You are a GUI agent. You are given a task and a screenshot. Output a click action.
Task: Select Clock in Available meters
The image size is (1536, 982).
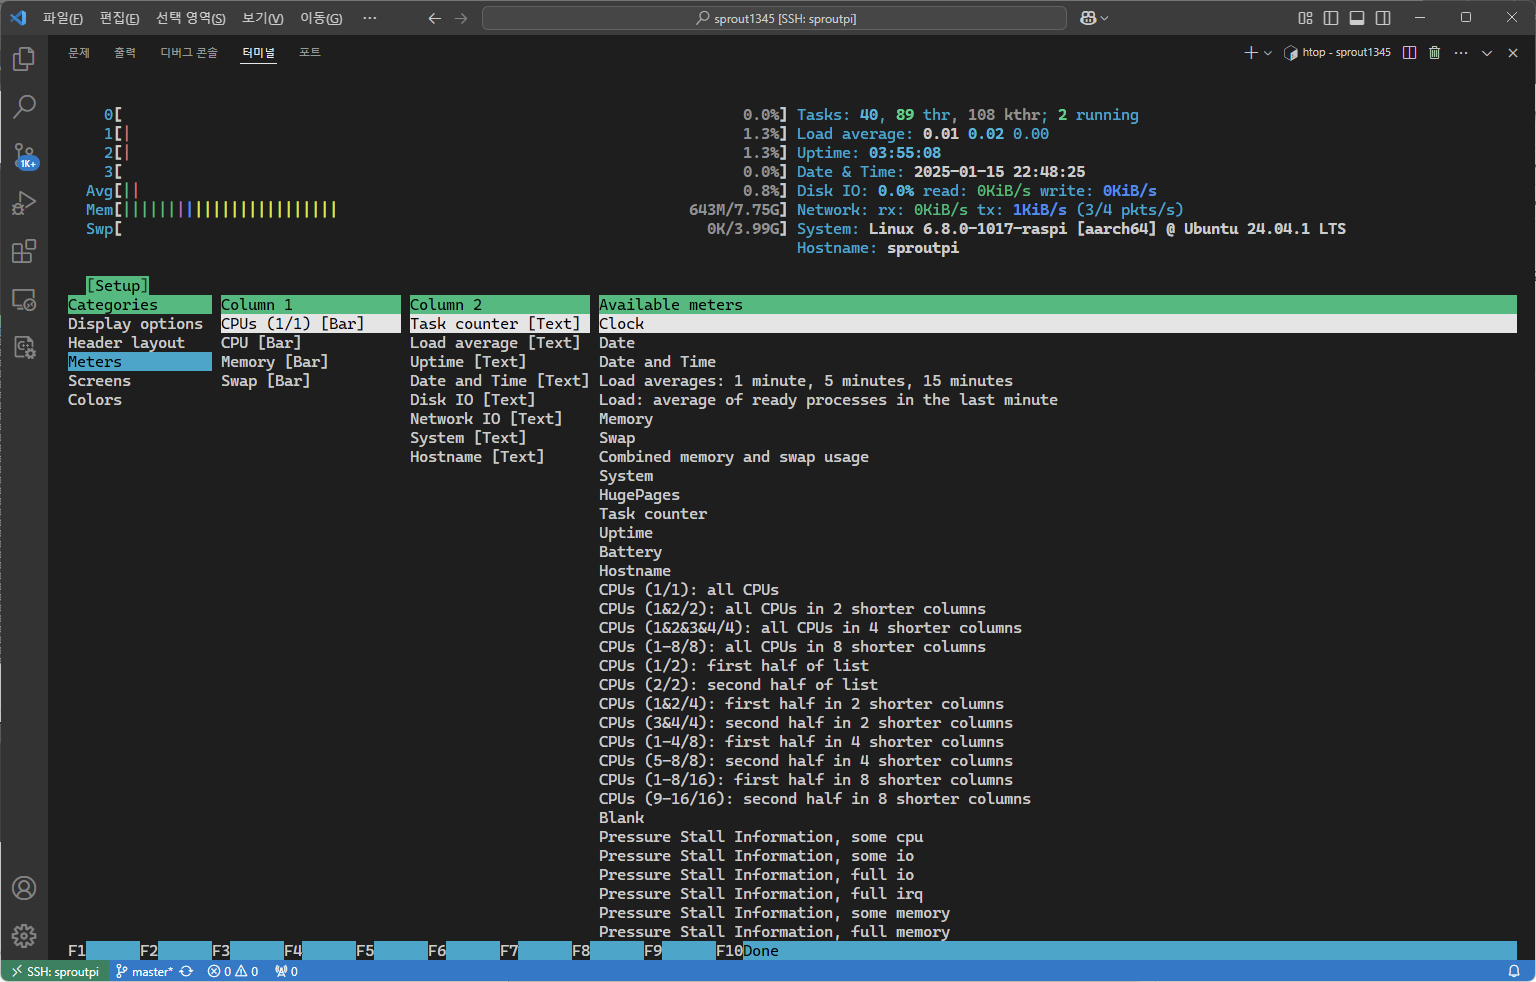1058,324
